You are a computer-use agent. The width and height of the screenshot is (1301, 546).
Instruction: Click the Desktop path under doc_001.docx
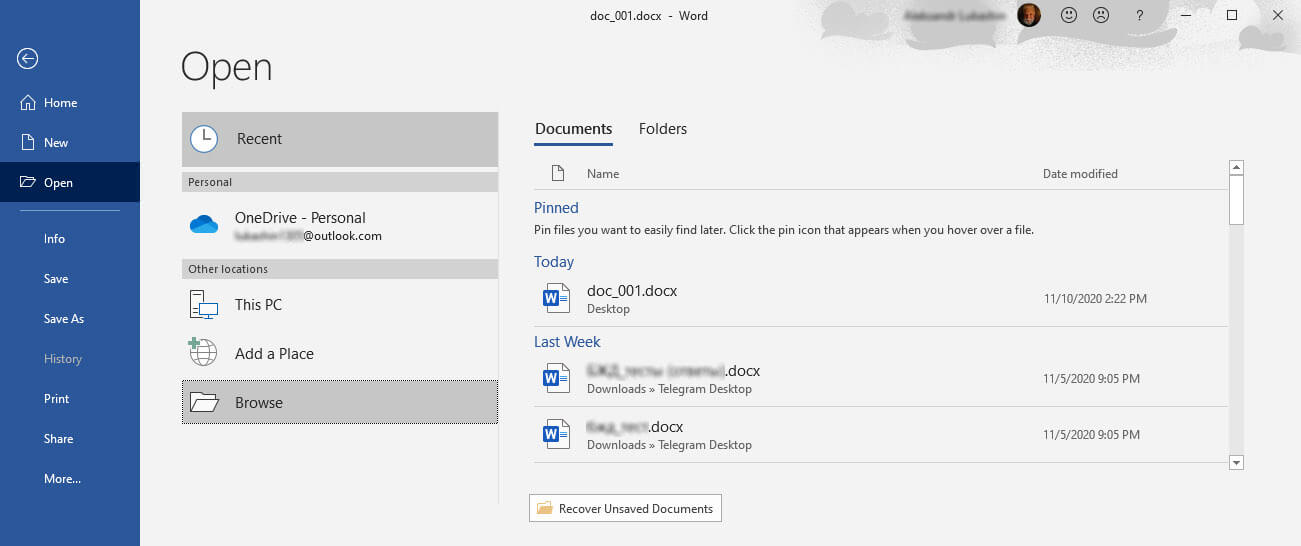pyautogui.click(x=608, y=309)
